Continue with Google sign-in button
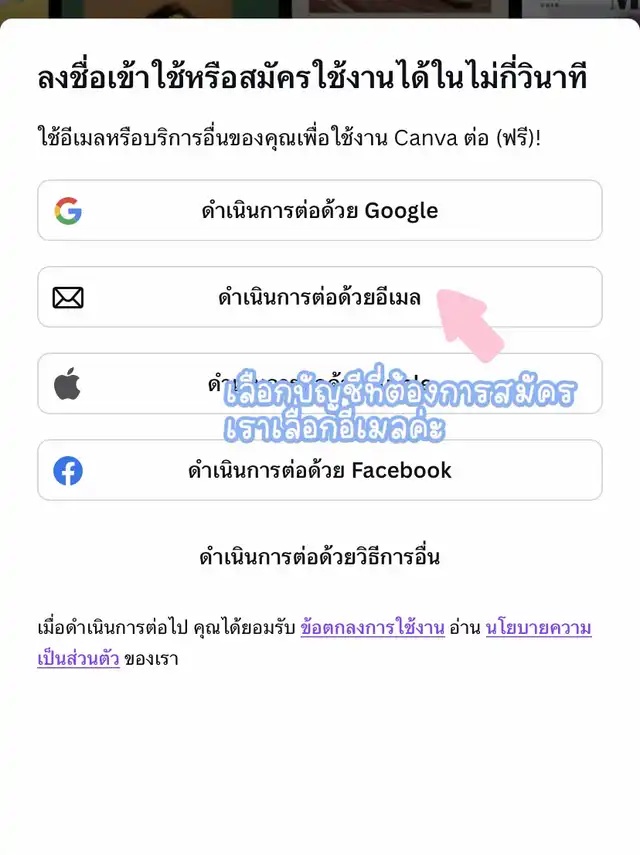This screenshot has width=640, height=855. 320,210
